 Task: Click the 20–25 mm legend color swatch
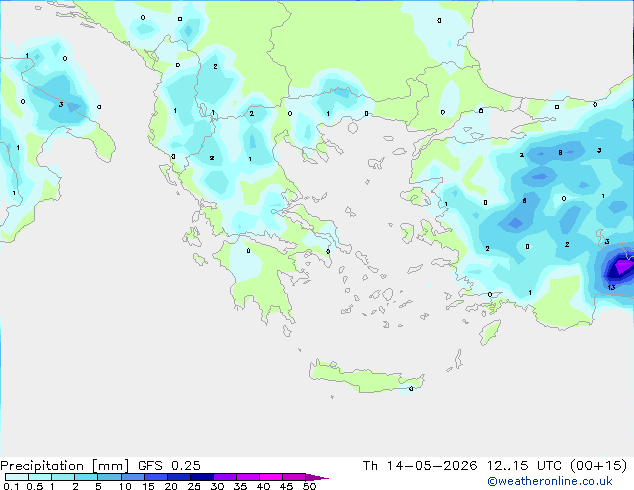[x=179, y=477]
